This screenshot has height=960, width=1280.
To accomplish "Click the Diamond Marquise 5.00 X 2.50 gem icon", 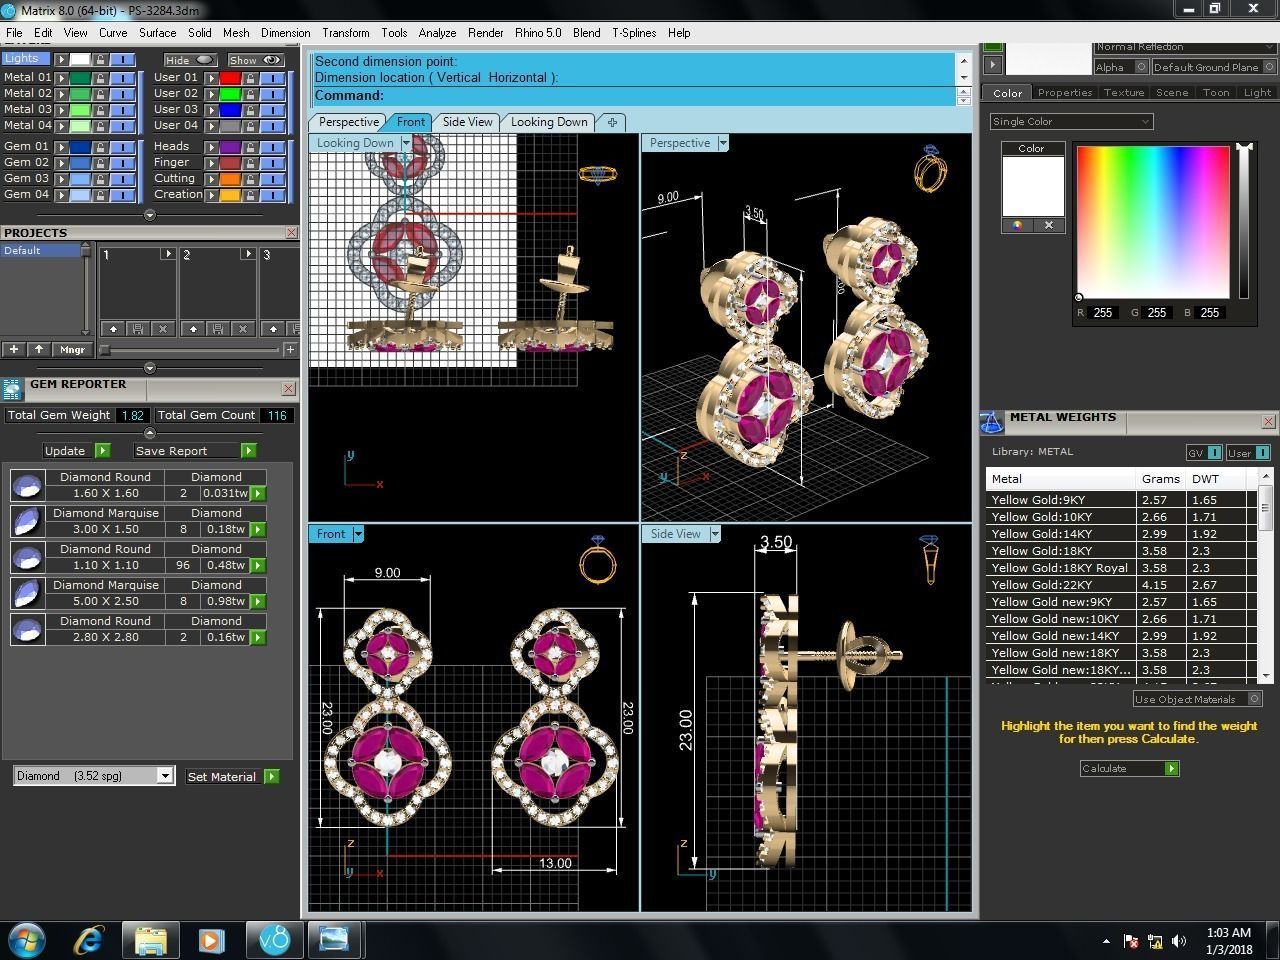I will pos(27,593).
